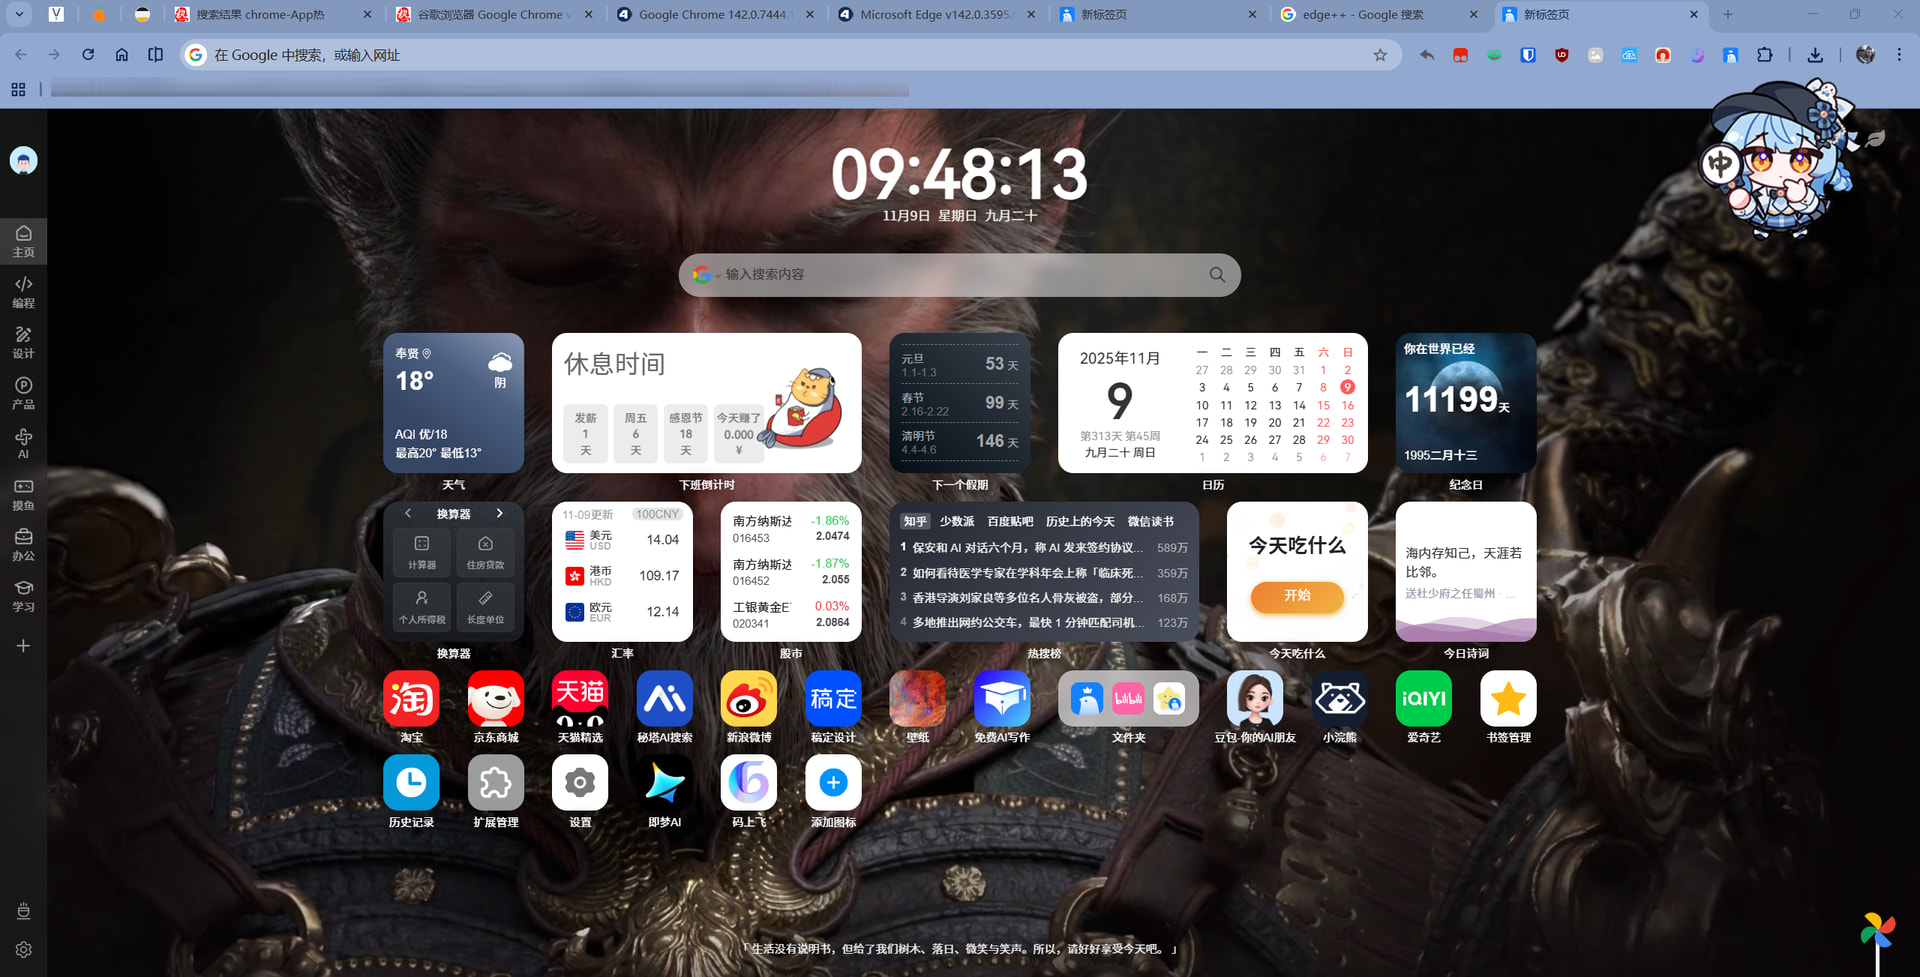Open the iQIYI (爱奇艺) app icon
This screenshot has width=1920, height=977.
(x=1423, y=699)
